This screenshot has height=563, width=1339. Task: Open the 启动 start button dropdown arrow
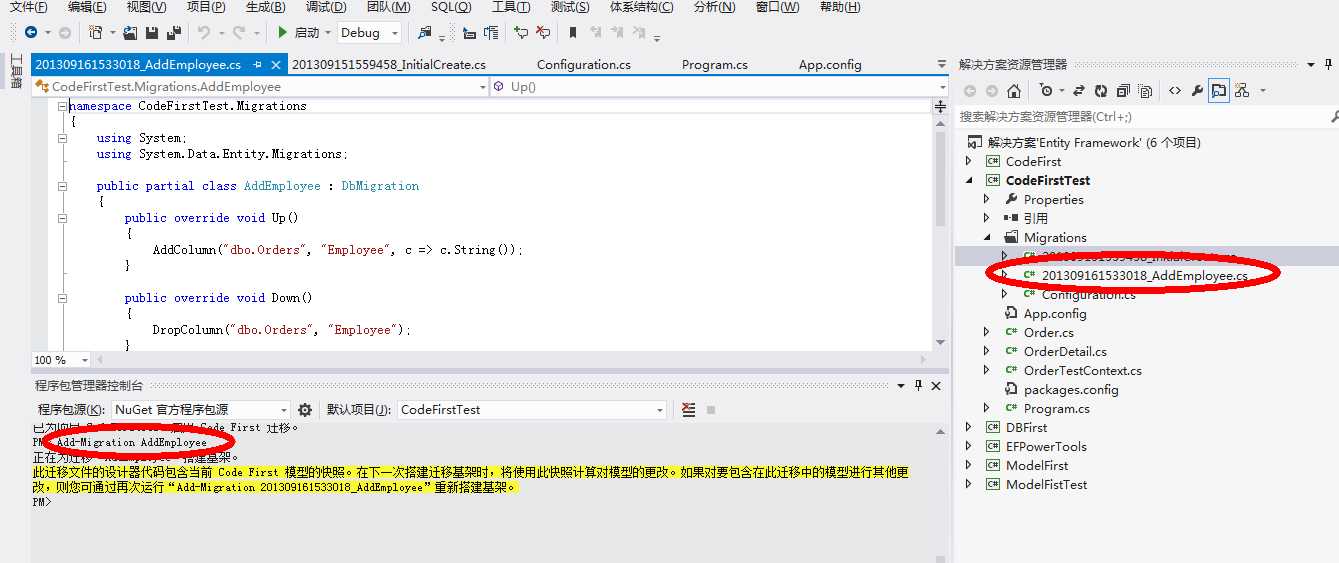tap(328, 33)
